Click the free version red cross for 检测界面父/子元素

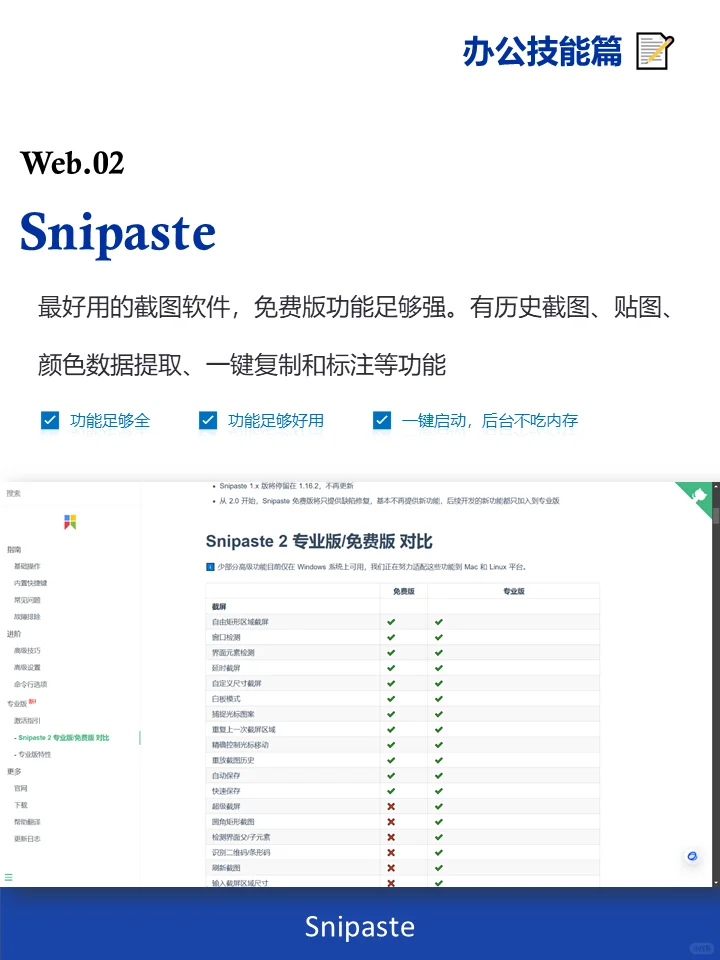tap(391, 837)
